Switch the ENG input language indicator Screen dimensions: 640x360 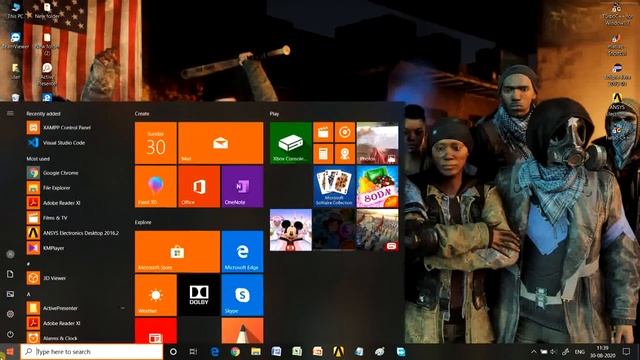pyautogui.click(x=580, y=351)
